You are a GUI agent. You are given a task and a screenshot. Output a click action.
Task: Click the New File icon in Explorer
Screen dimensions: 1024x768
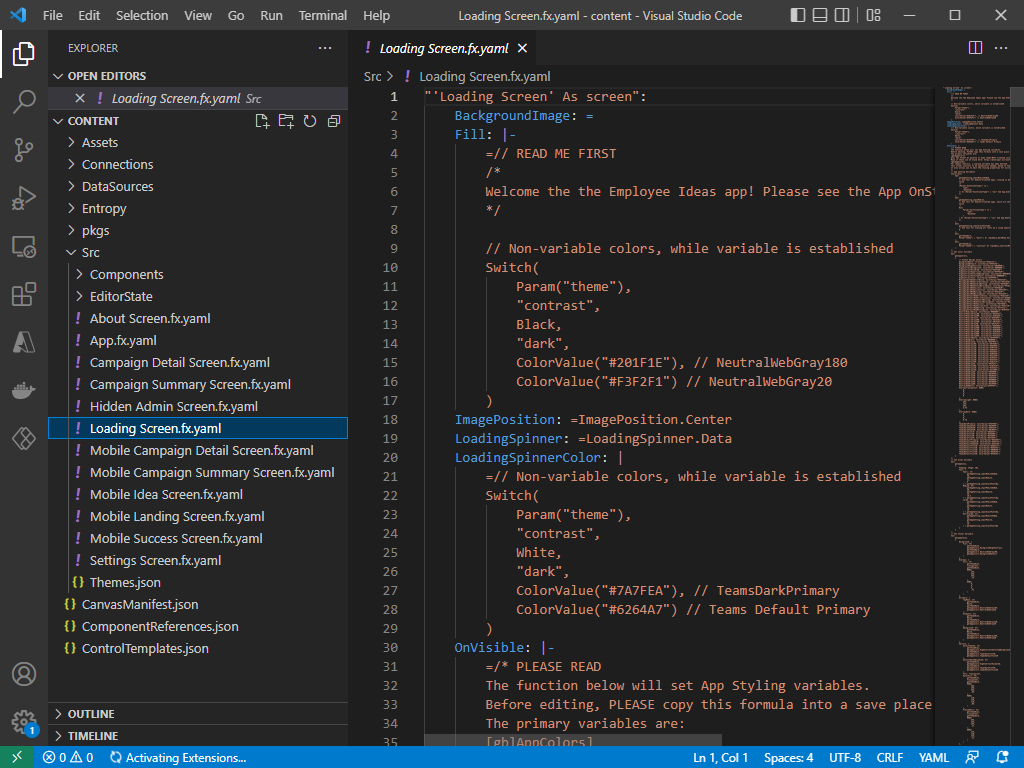262,121
